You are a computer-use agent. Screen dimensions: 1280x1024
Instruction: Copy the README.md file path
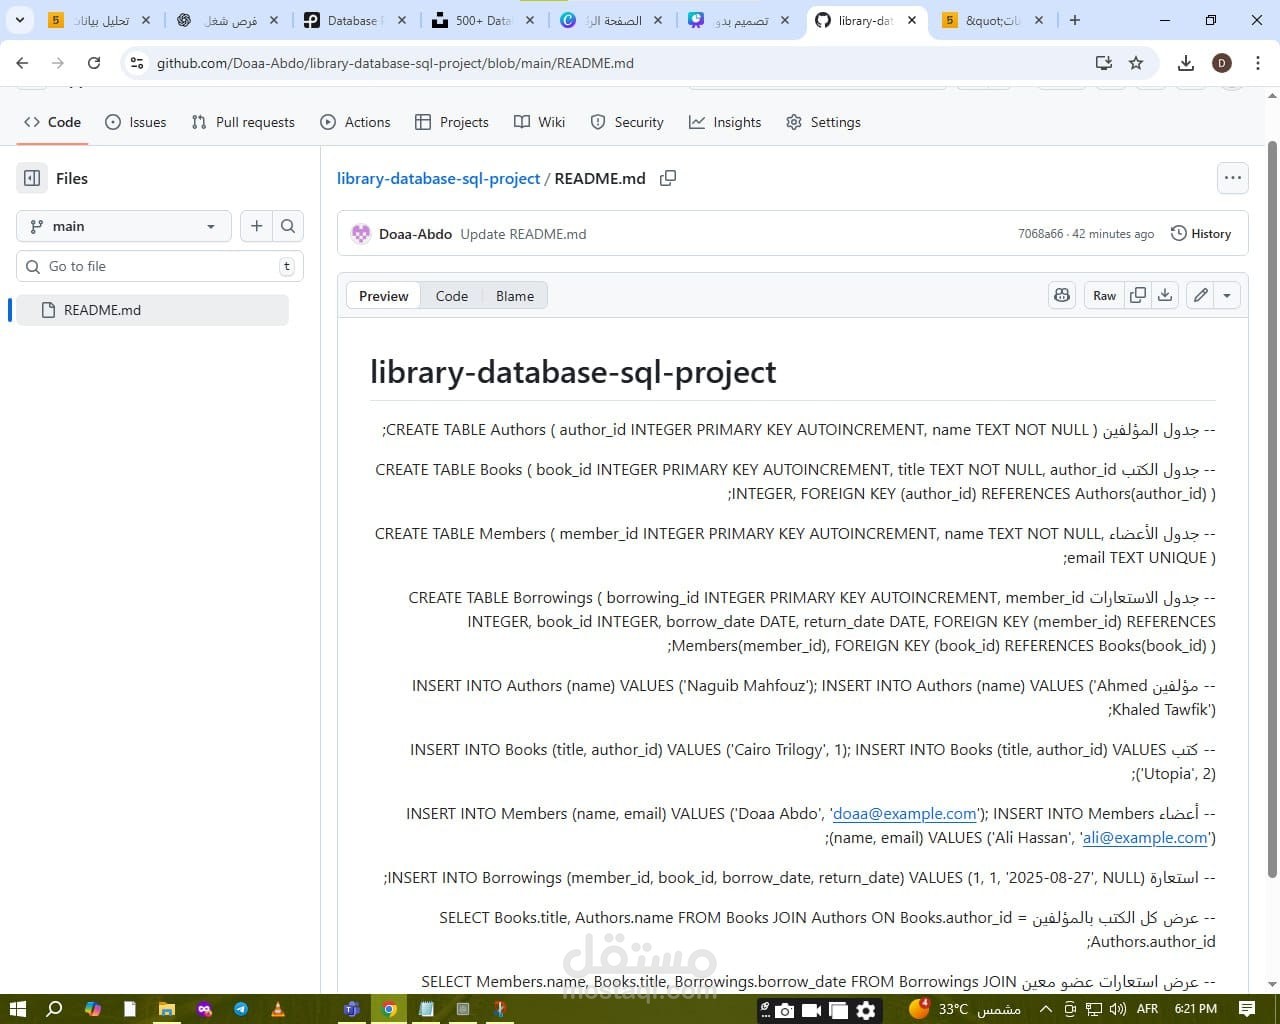(x=668, y=178)
